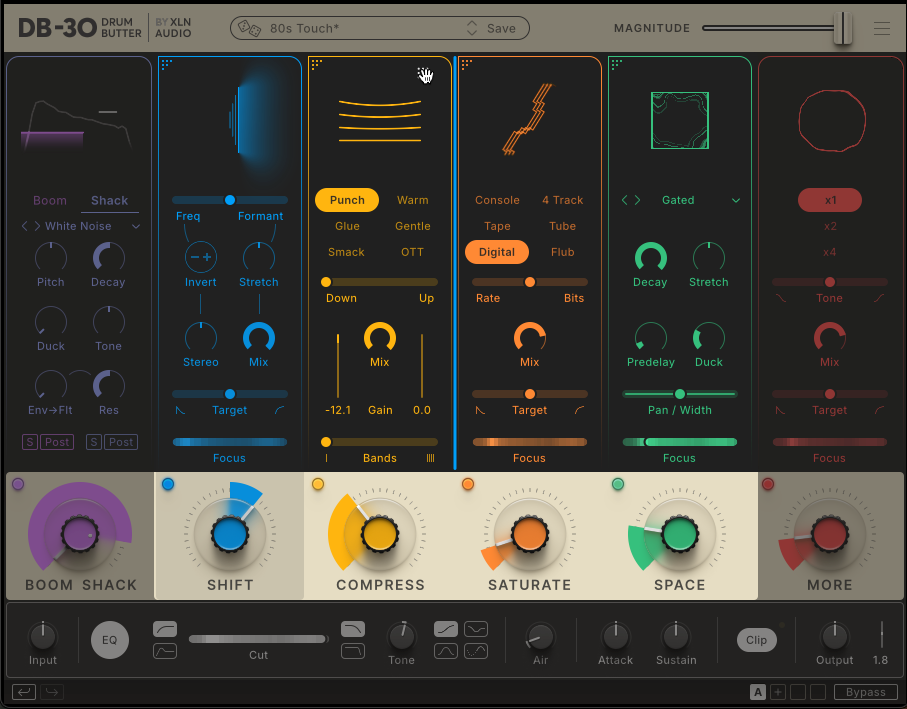Toggle the Compress module power dot
Screen dimensions: 907x709
(318, 484)
